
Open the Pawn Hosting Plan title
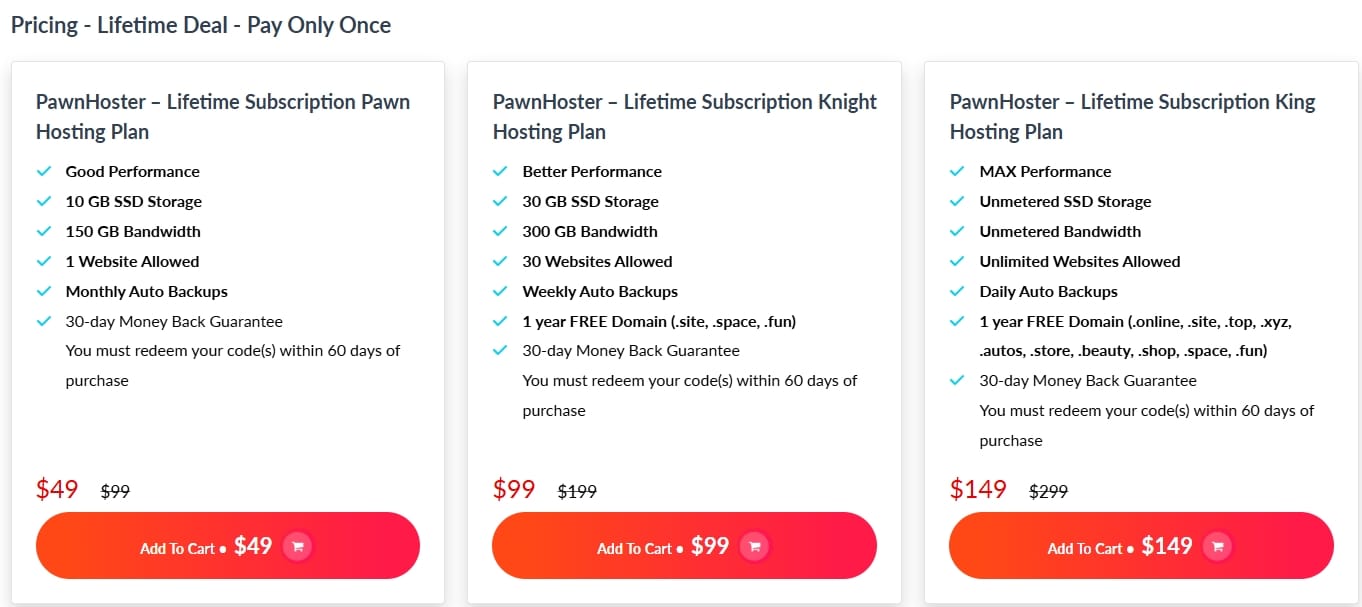[223, 116]
